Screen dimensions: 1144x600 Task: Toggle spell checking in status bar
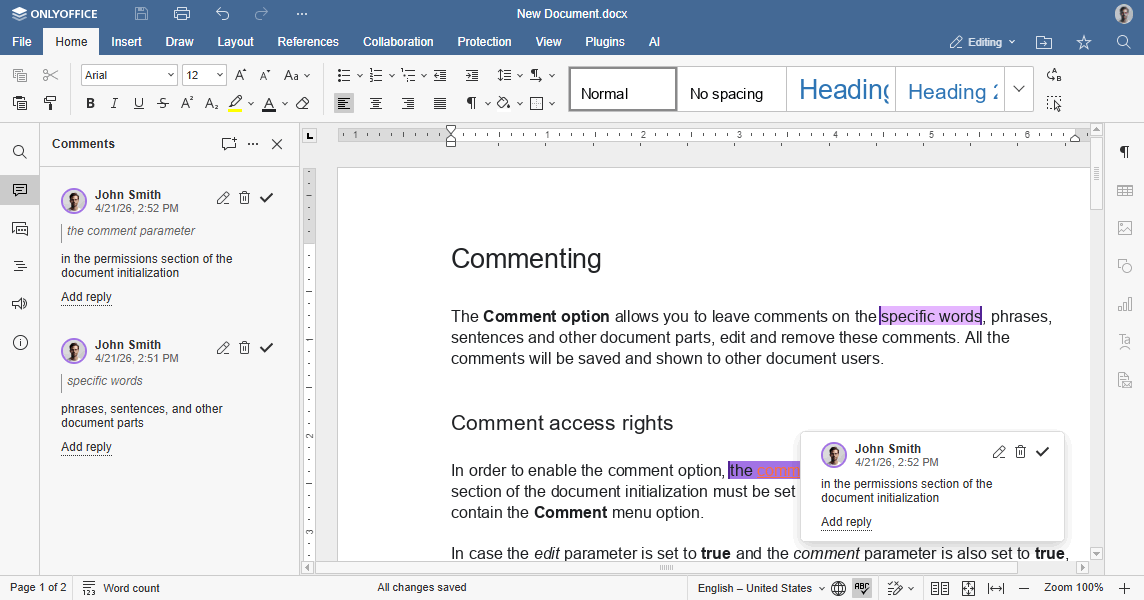(x=861, y=588)
